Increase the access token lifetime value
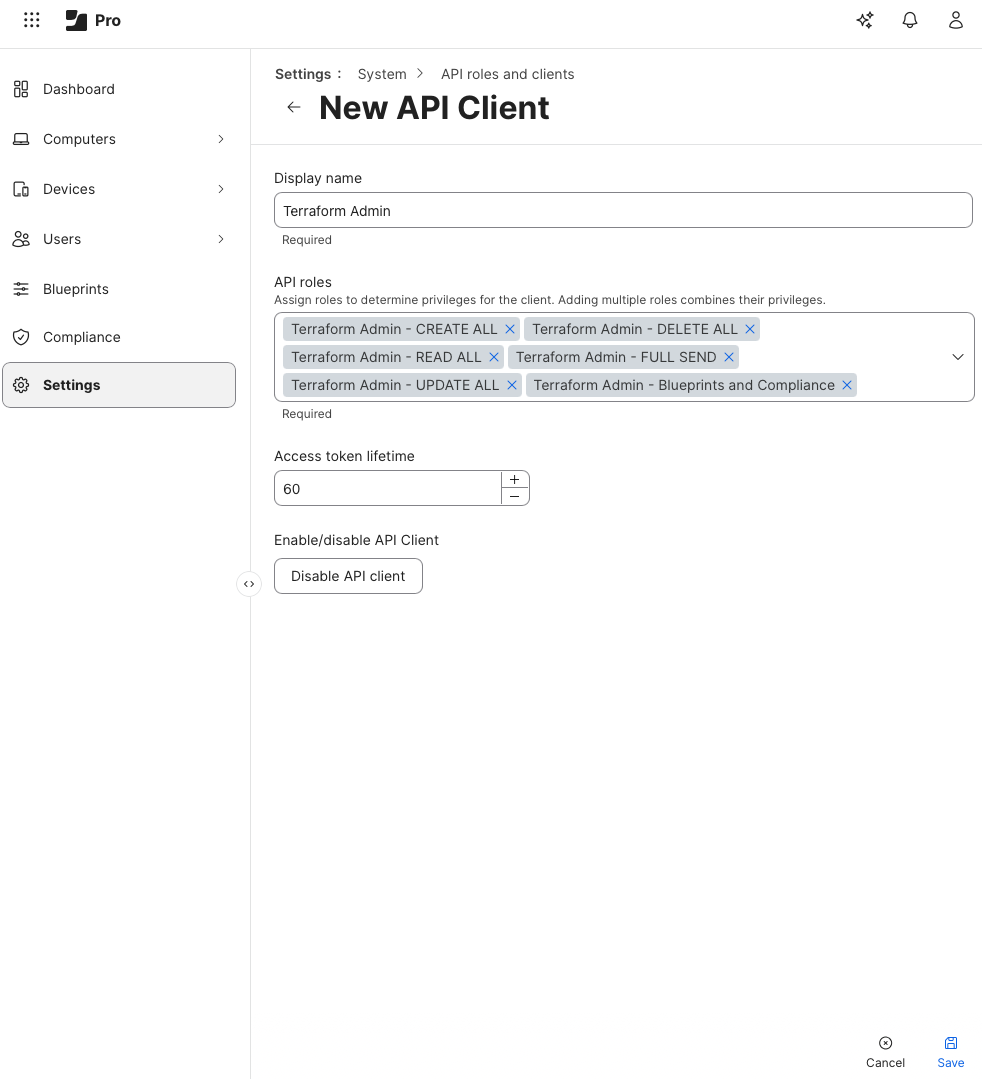 coord(514,480)
